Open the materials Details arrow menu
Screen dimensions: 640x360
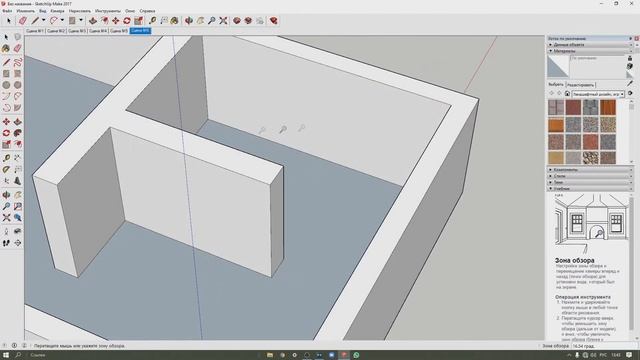coord(630,93)
